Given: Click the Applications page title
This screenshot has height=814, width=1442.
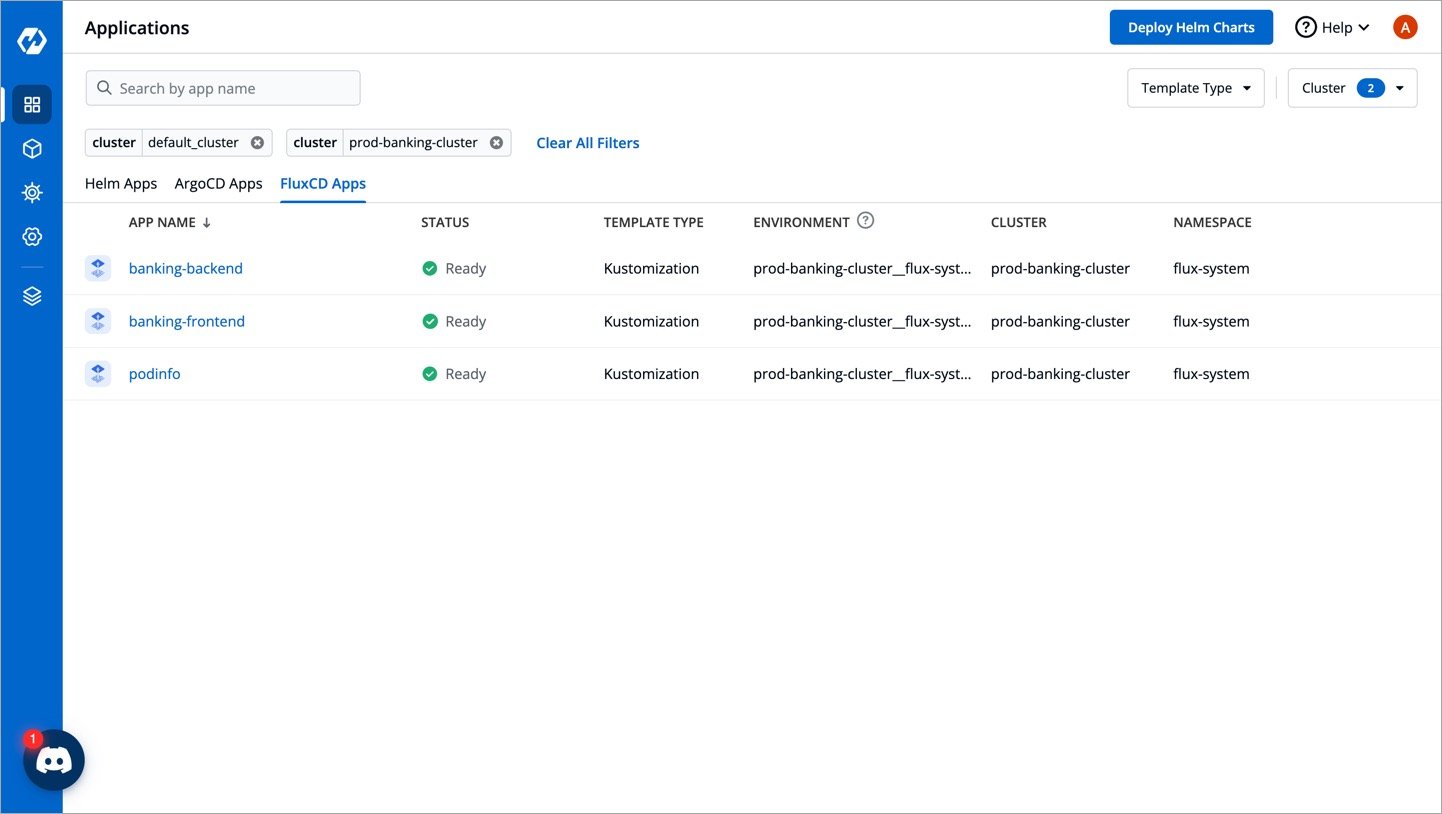Looking at the screenshot, I should pyautogui.click(x=137, y=28).
